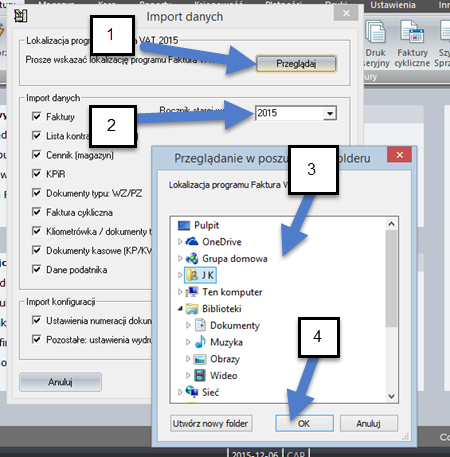Expand the Dokumenty tree node

click(x=188, y=325)
